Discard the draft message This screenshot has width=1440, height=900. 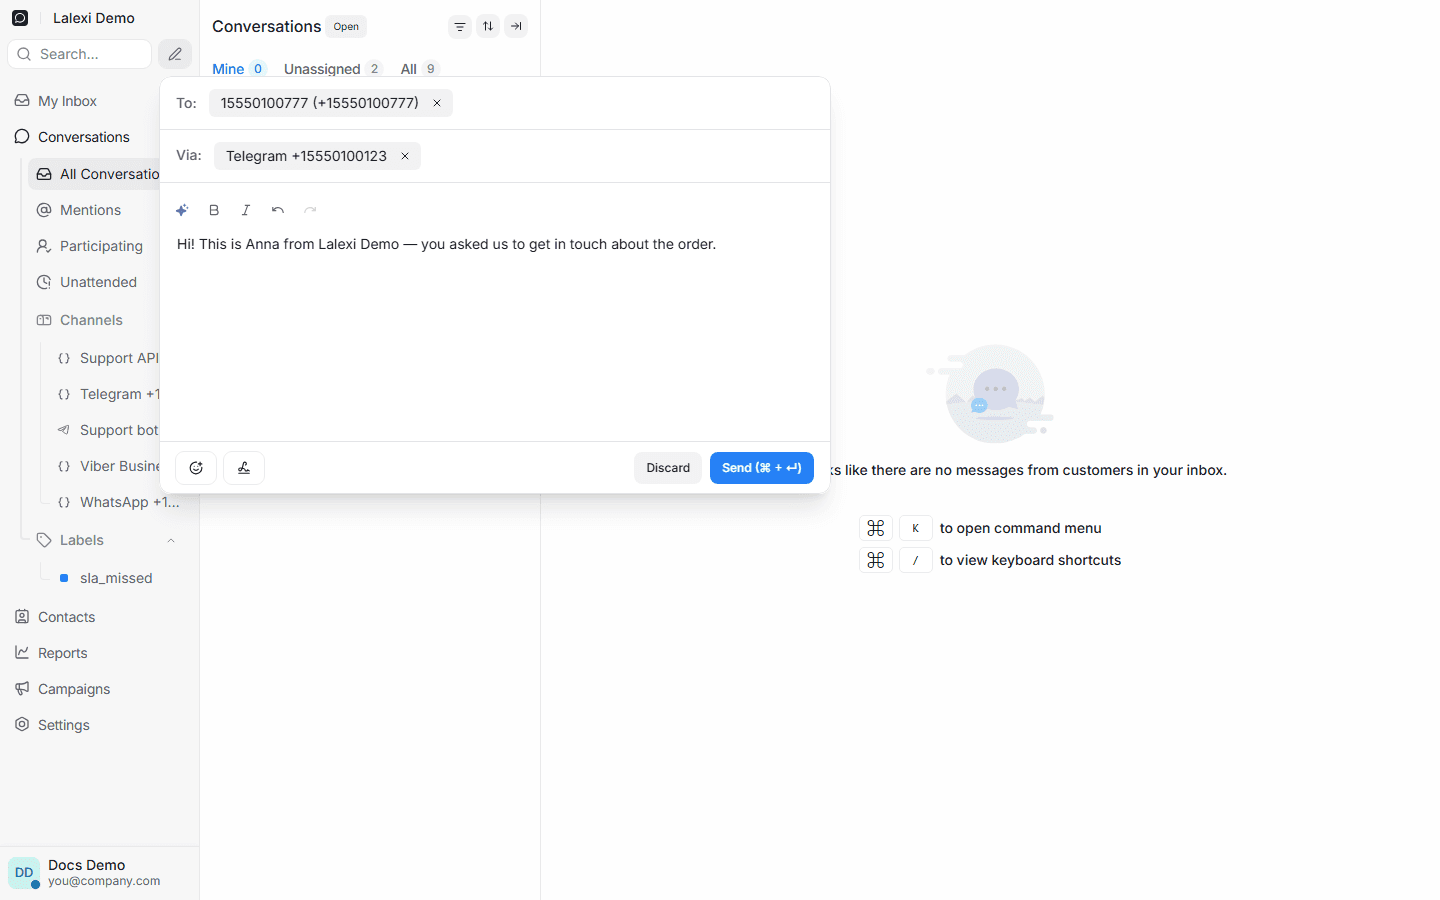(668, 468)
